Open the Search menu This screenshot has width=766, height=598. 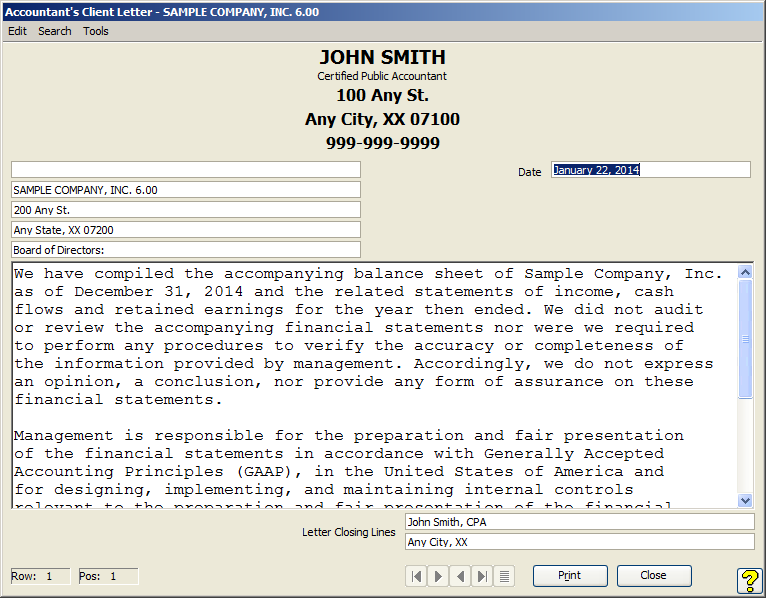point(55,31)
